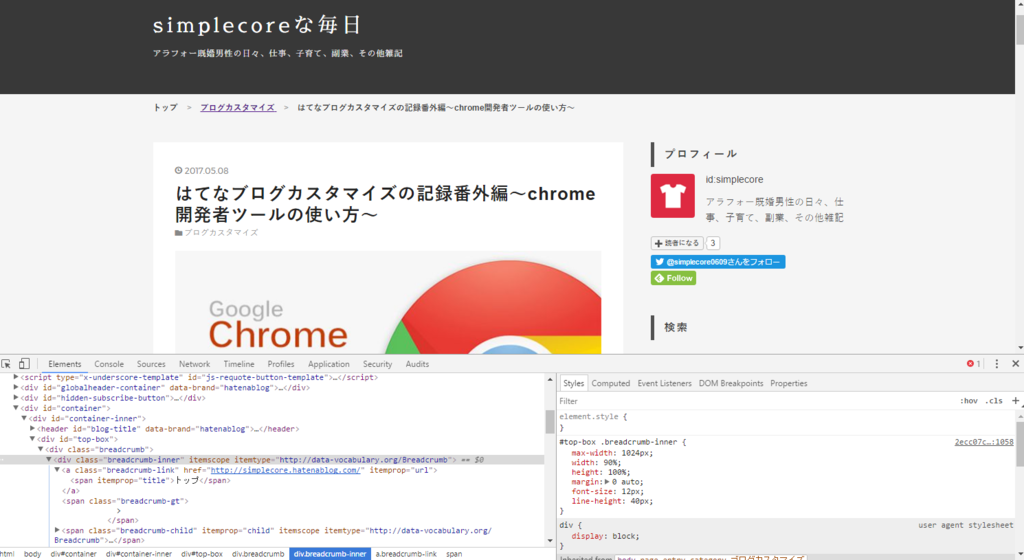Click the 2017.05.08 article date
Viewport: 1024px width, 560px height.
[x=206, y=171]
